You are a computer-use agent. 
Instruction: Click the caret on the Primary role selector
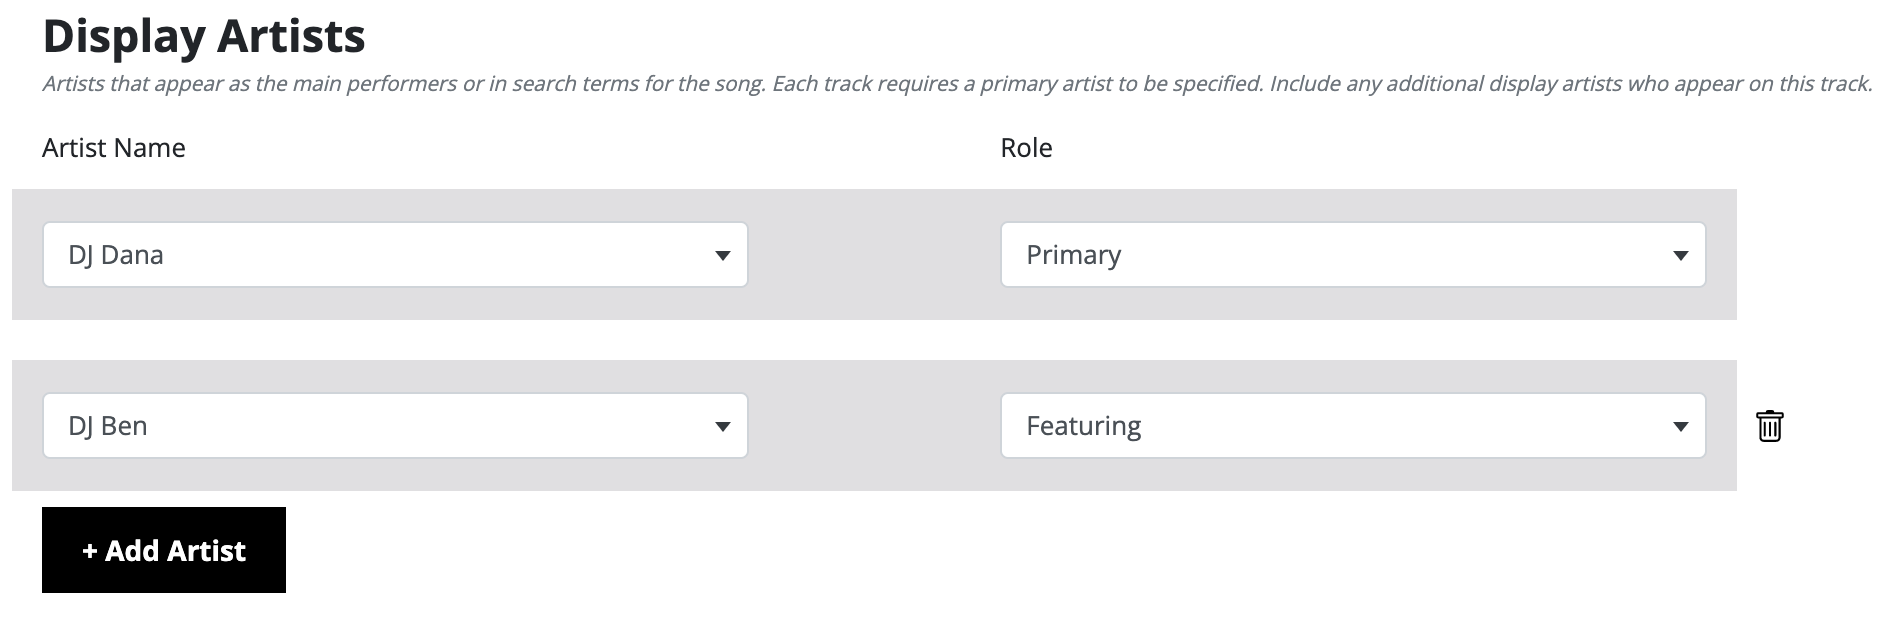click(x=1680, y=256)
